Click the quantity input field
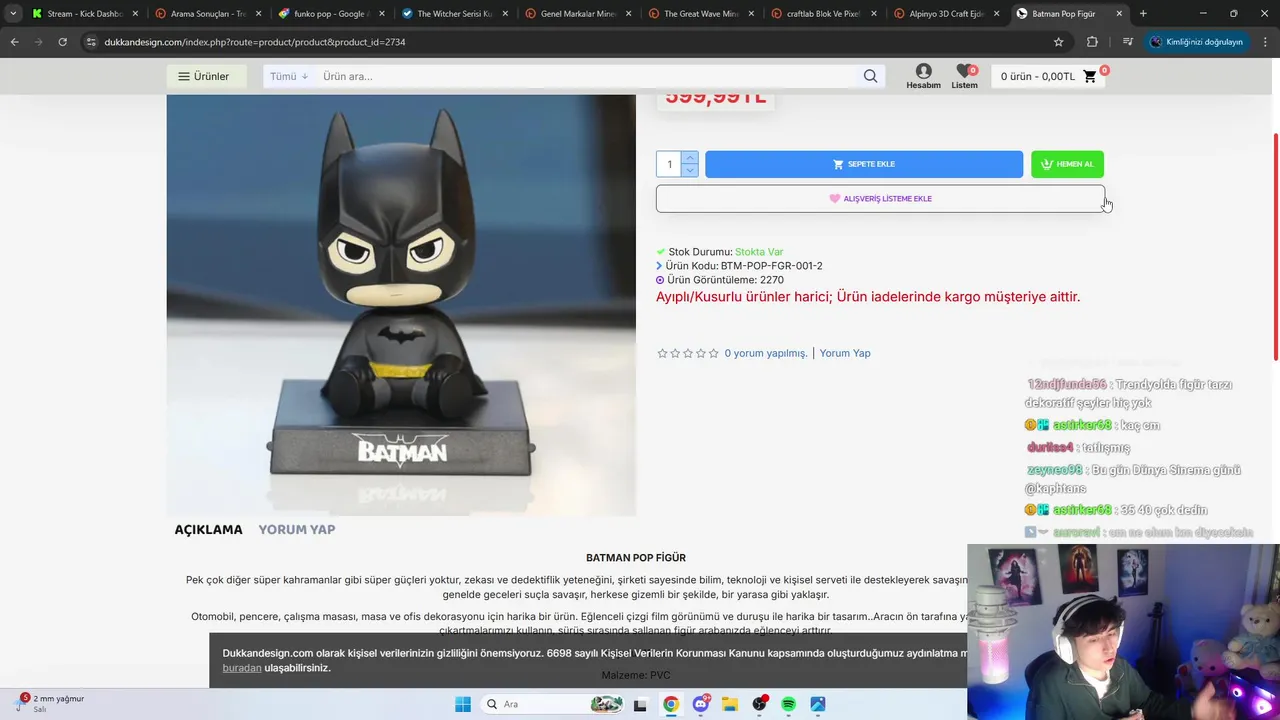1280x720 pixels. pyautogui.click(x=669, y=164)
